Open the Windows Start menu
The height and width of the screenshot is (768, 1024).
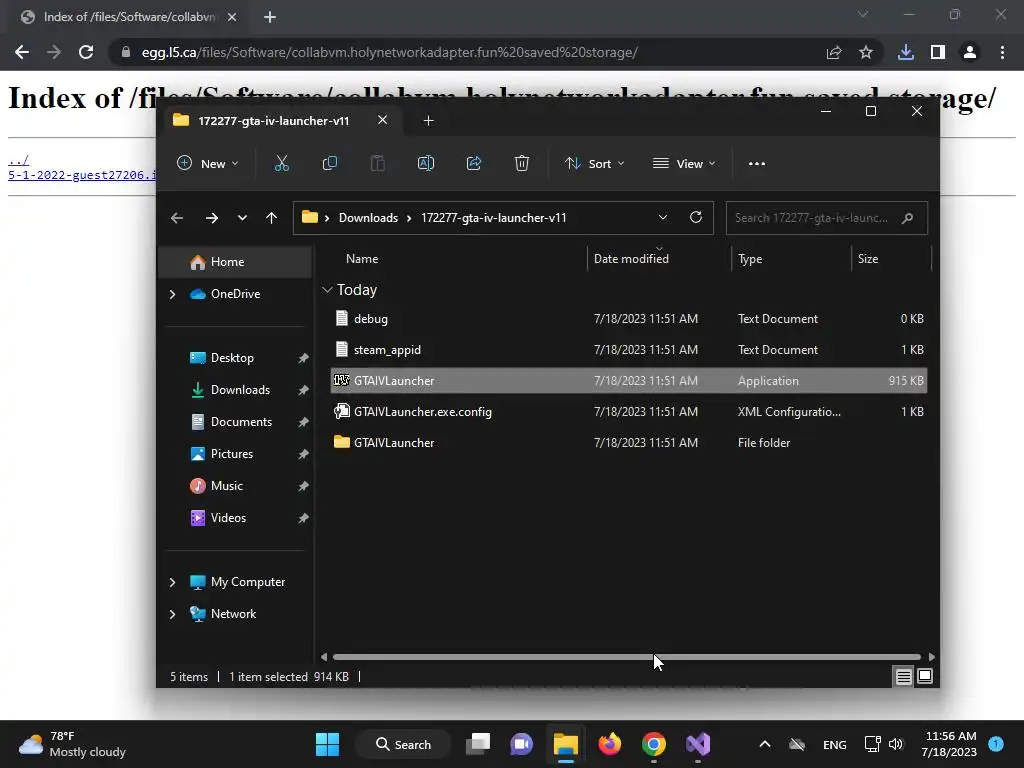click(x=327, y=744)
